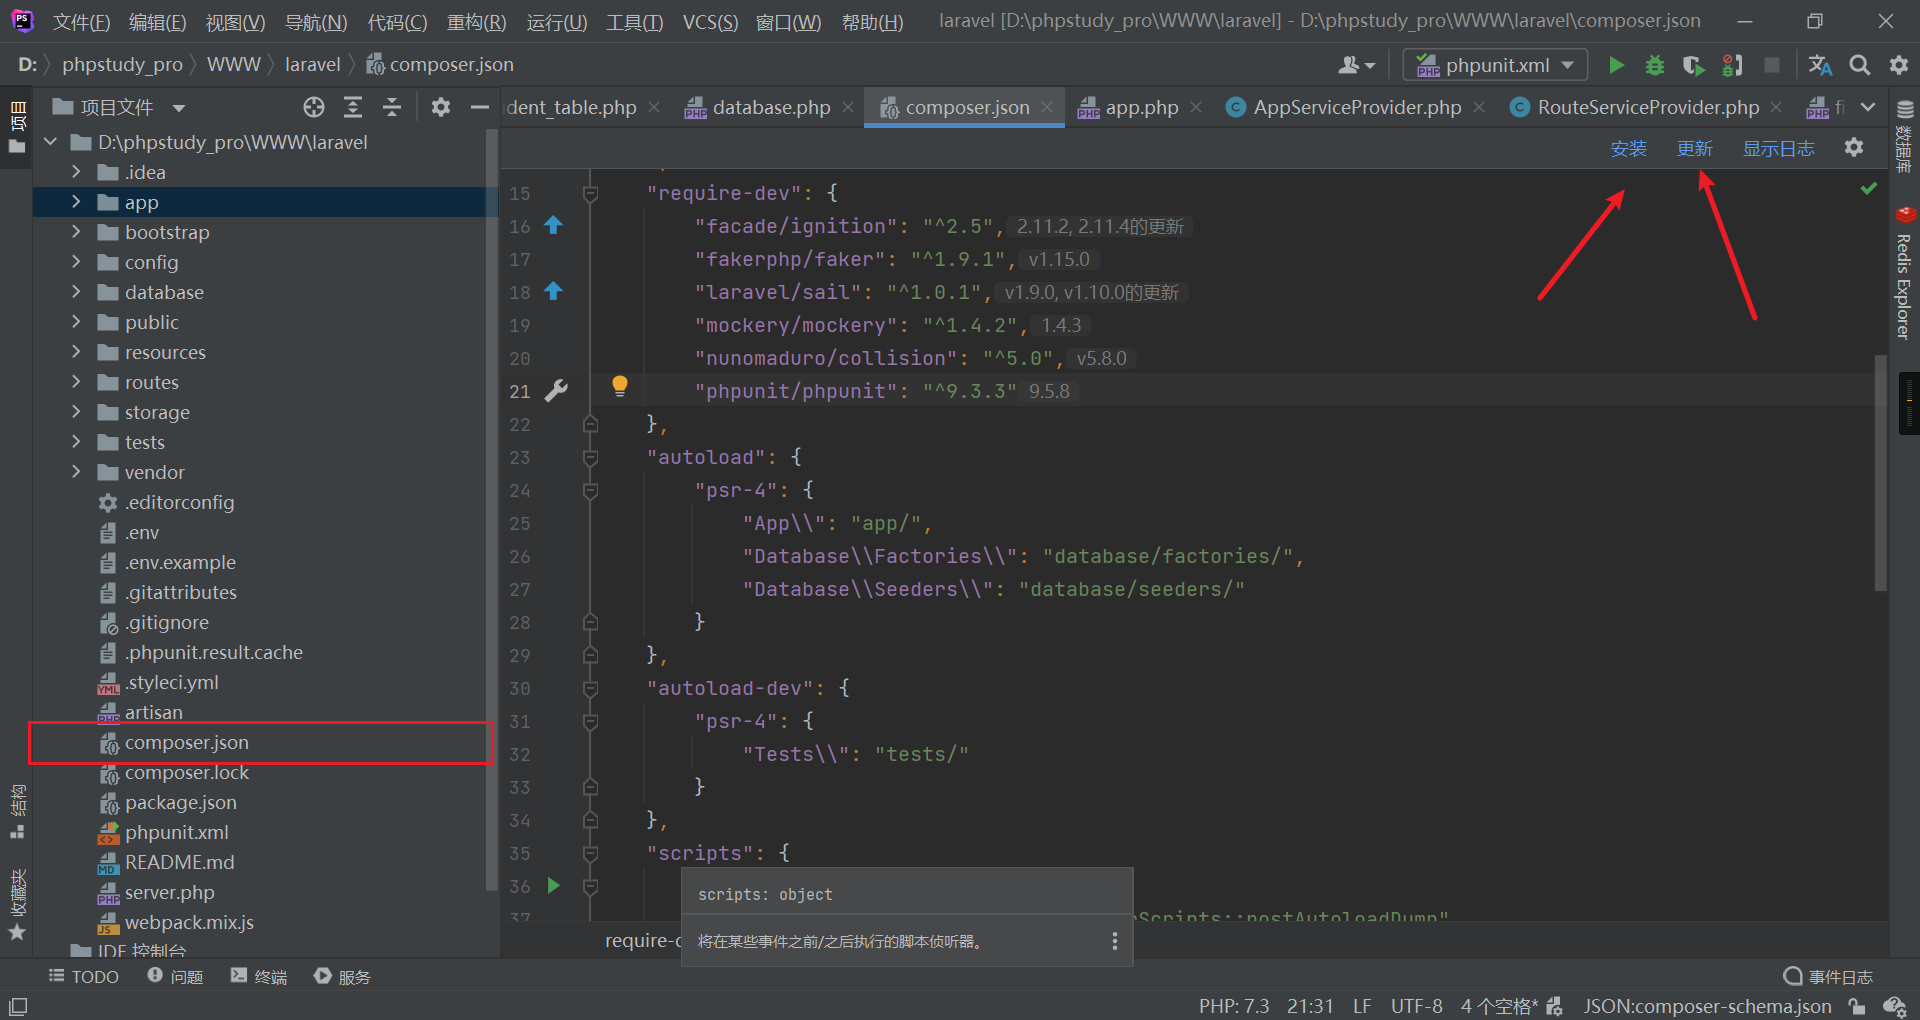Click update arrow on line 16

pyautogui.click(x=553, y=225)
